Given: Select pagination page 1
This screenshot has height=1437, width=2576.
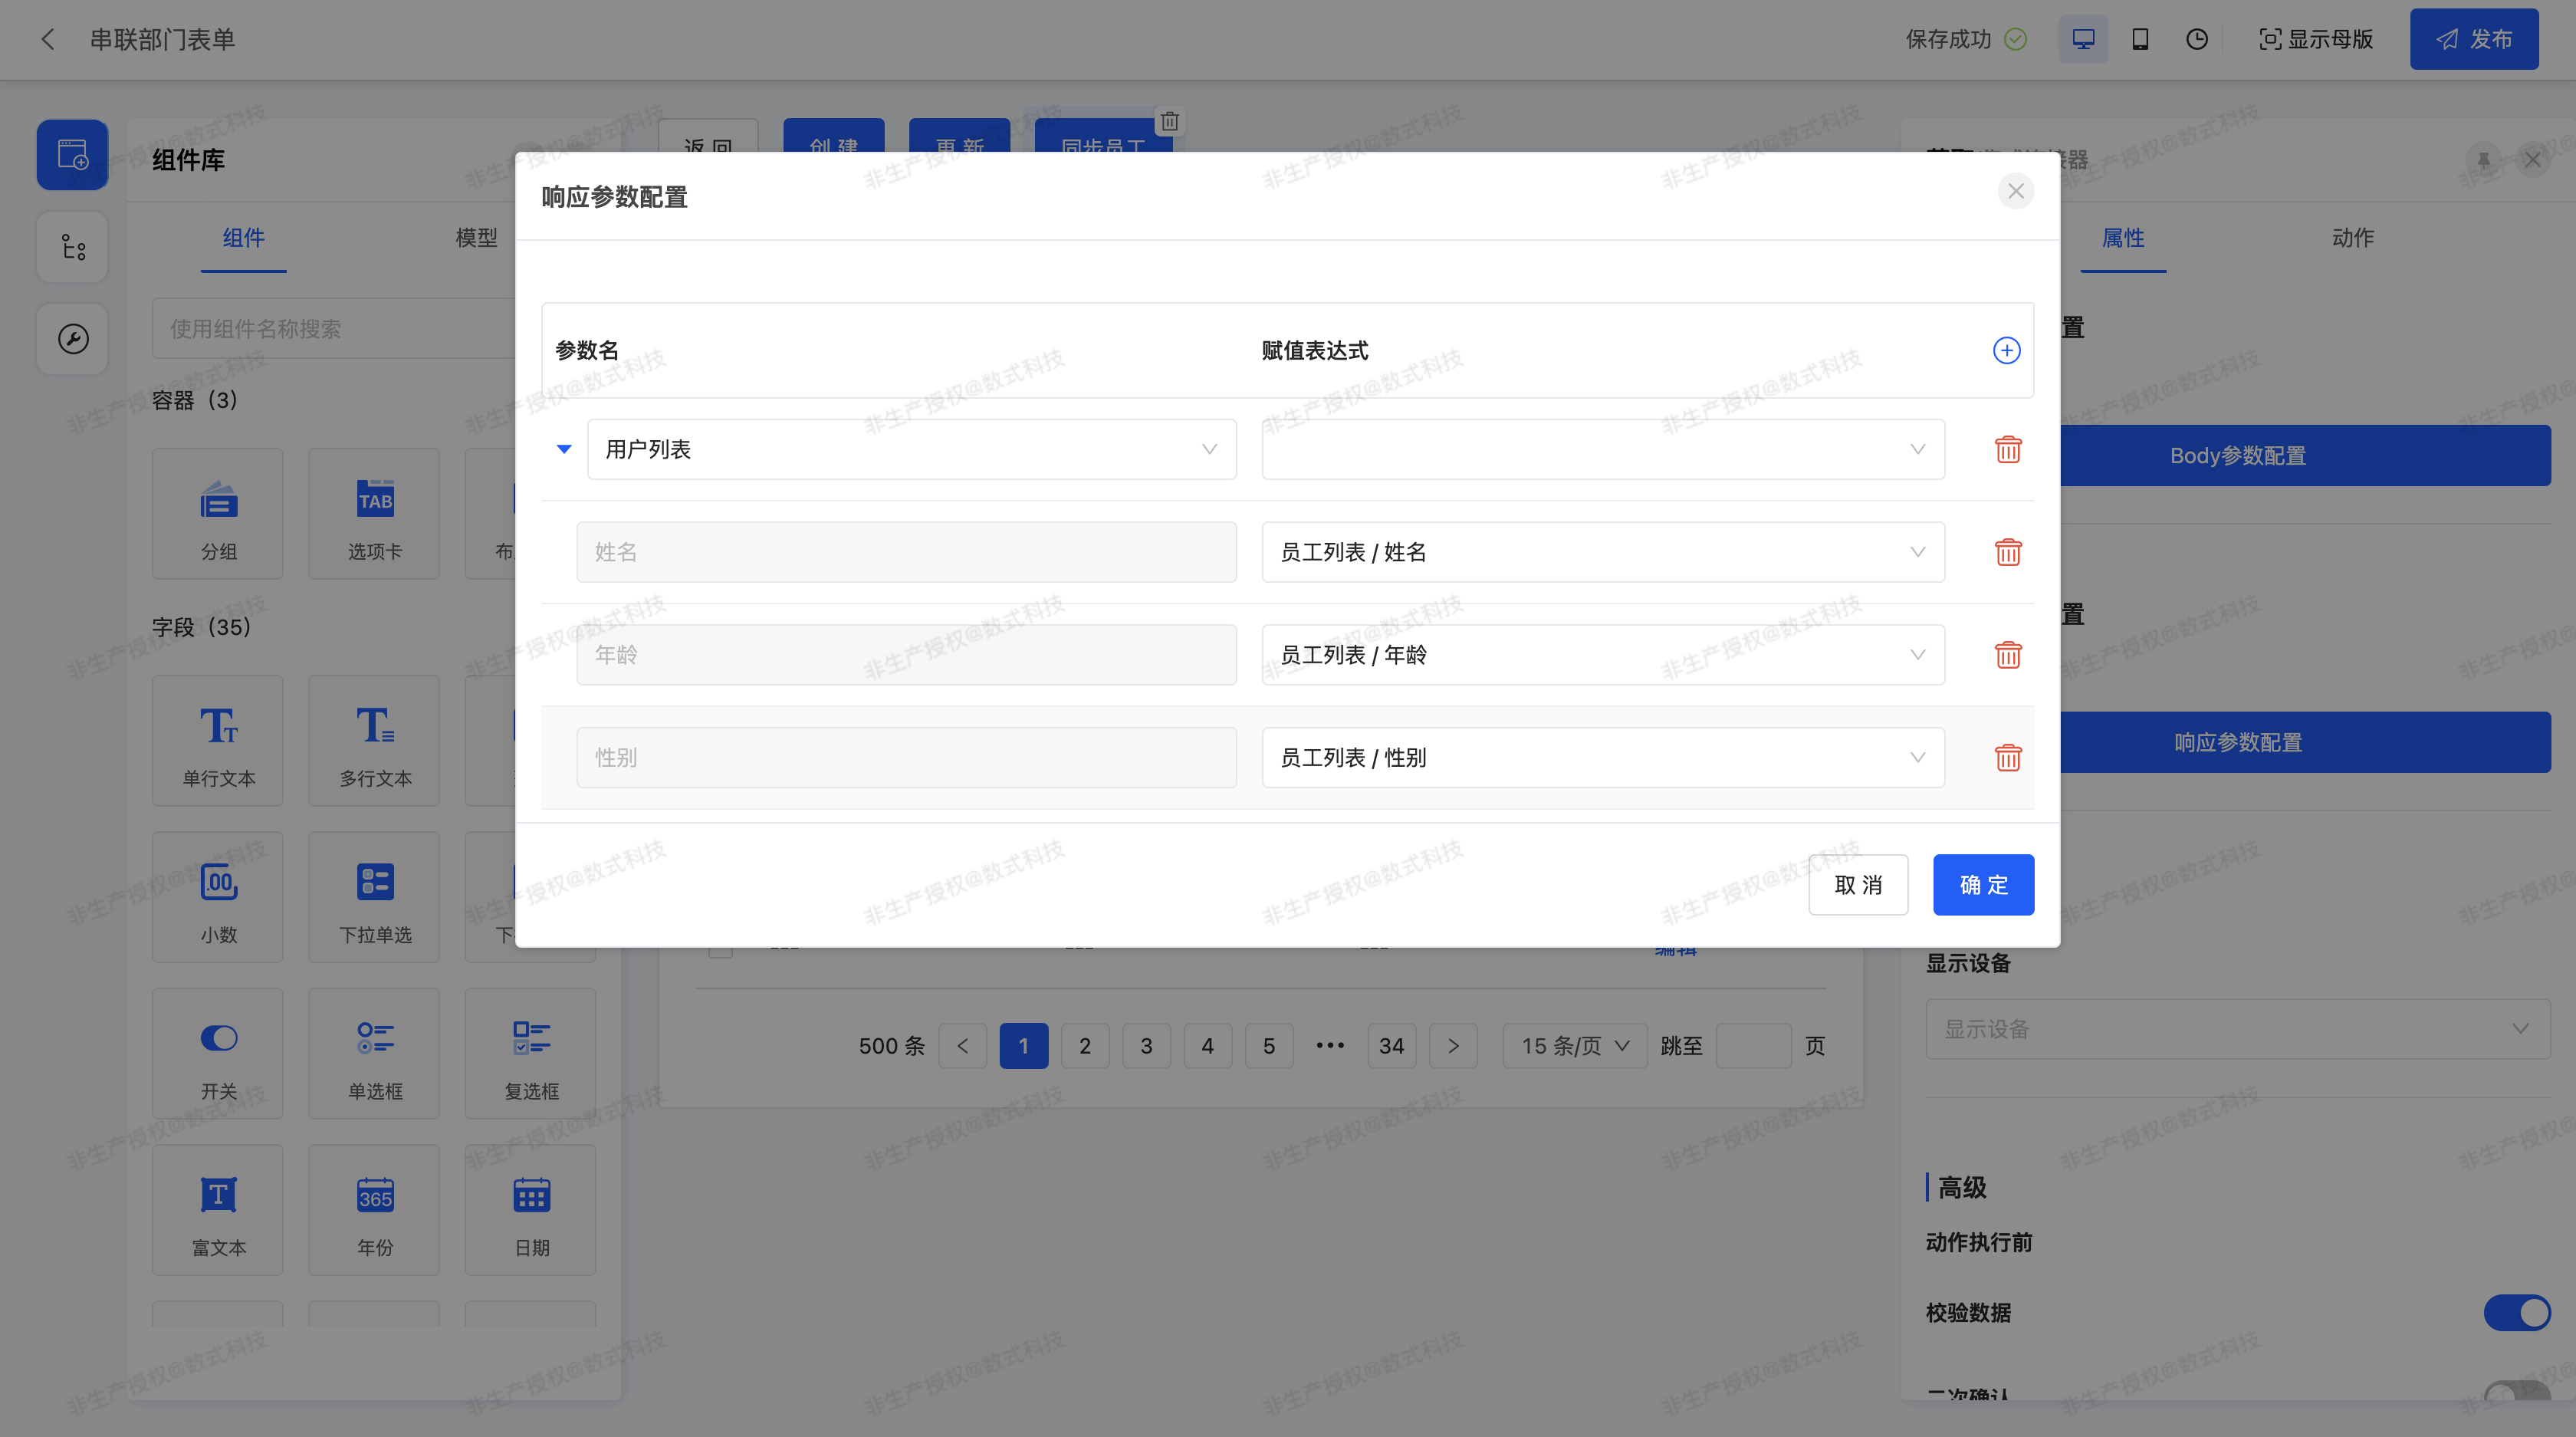Looking at the screenshot, I should (x=1024, y=1046).
